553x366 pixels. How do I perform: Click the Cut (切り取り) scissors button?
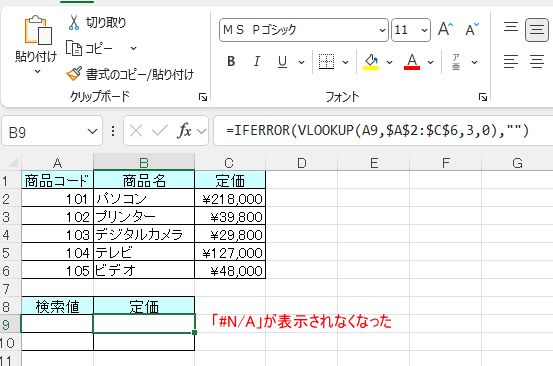tap(97, 23)
